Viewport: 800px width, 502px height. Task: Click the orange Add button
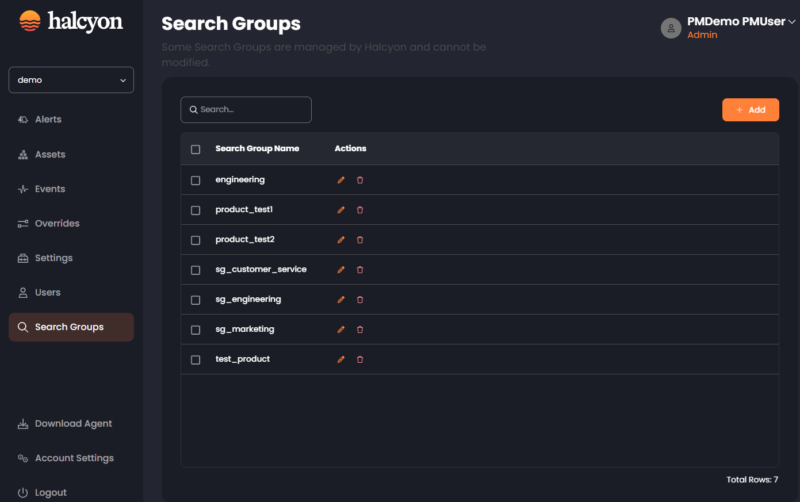point(750,110)
